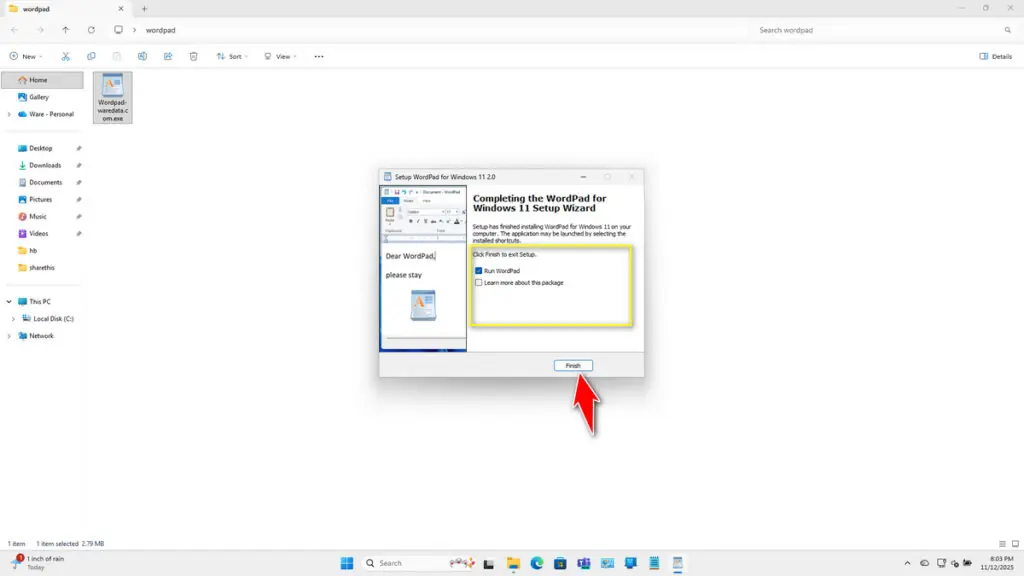1024x576 pixels.
Task: Click the Share icon in the toolbar
Action: pos(168,56)
